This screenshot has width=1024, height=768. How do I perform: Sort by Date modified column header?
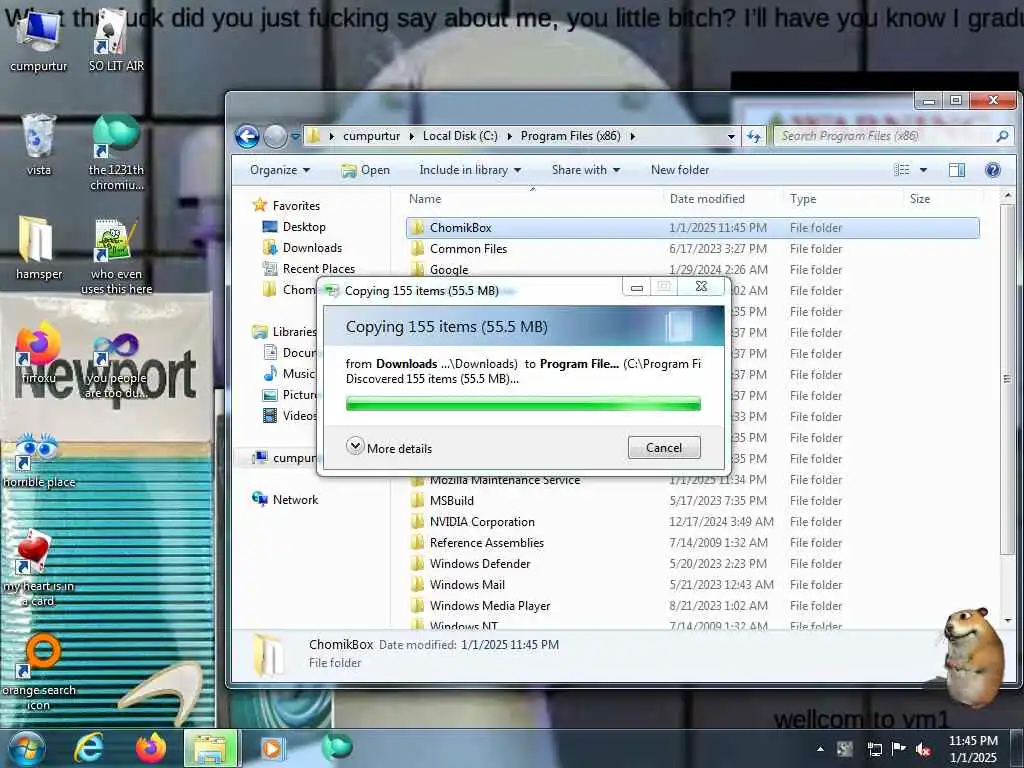(x=724, y=199)
